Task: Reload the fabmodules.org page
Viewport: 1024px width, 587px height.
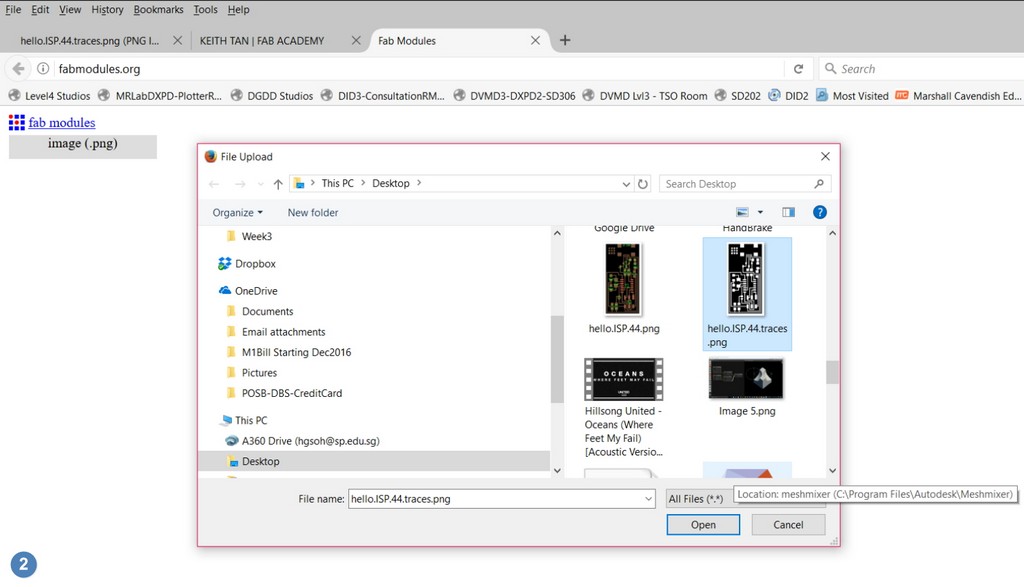Action: pyautogui.click(x=798, y=69)
